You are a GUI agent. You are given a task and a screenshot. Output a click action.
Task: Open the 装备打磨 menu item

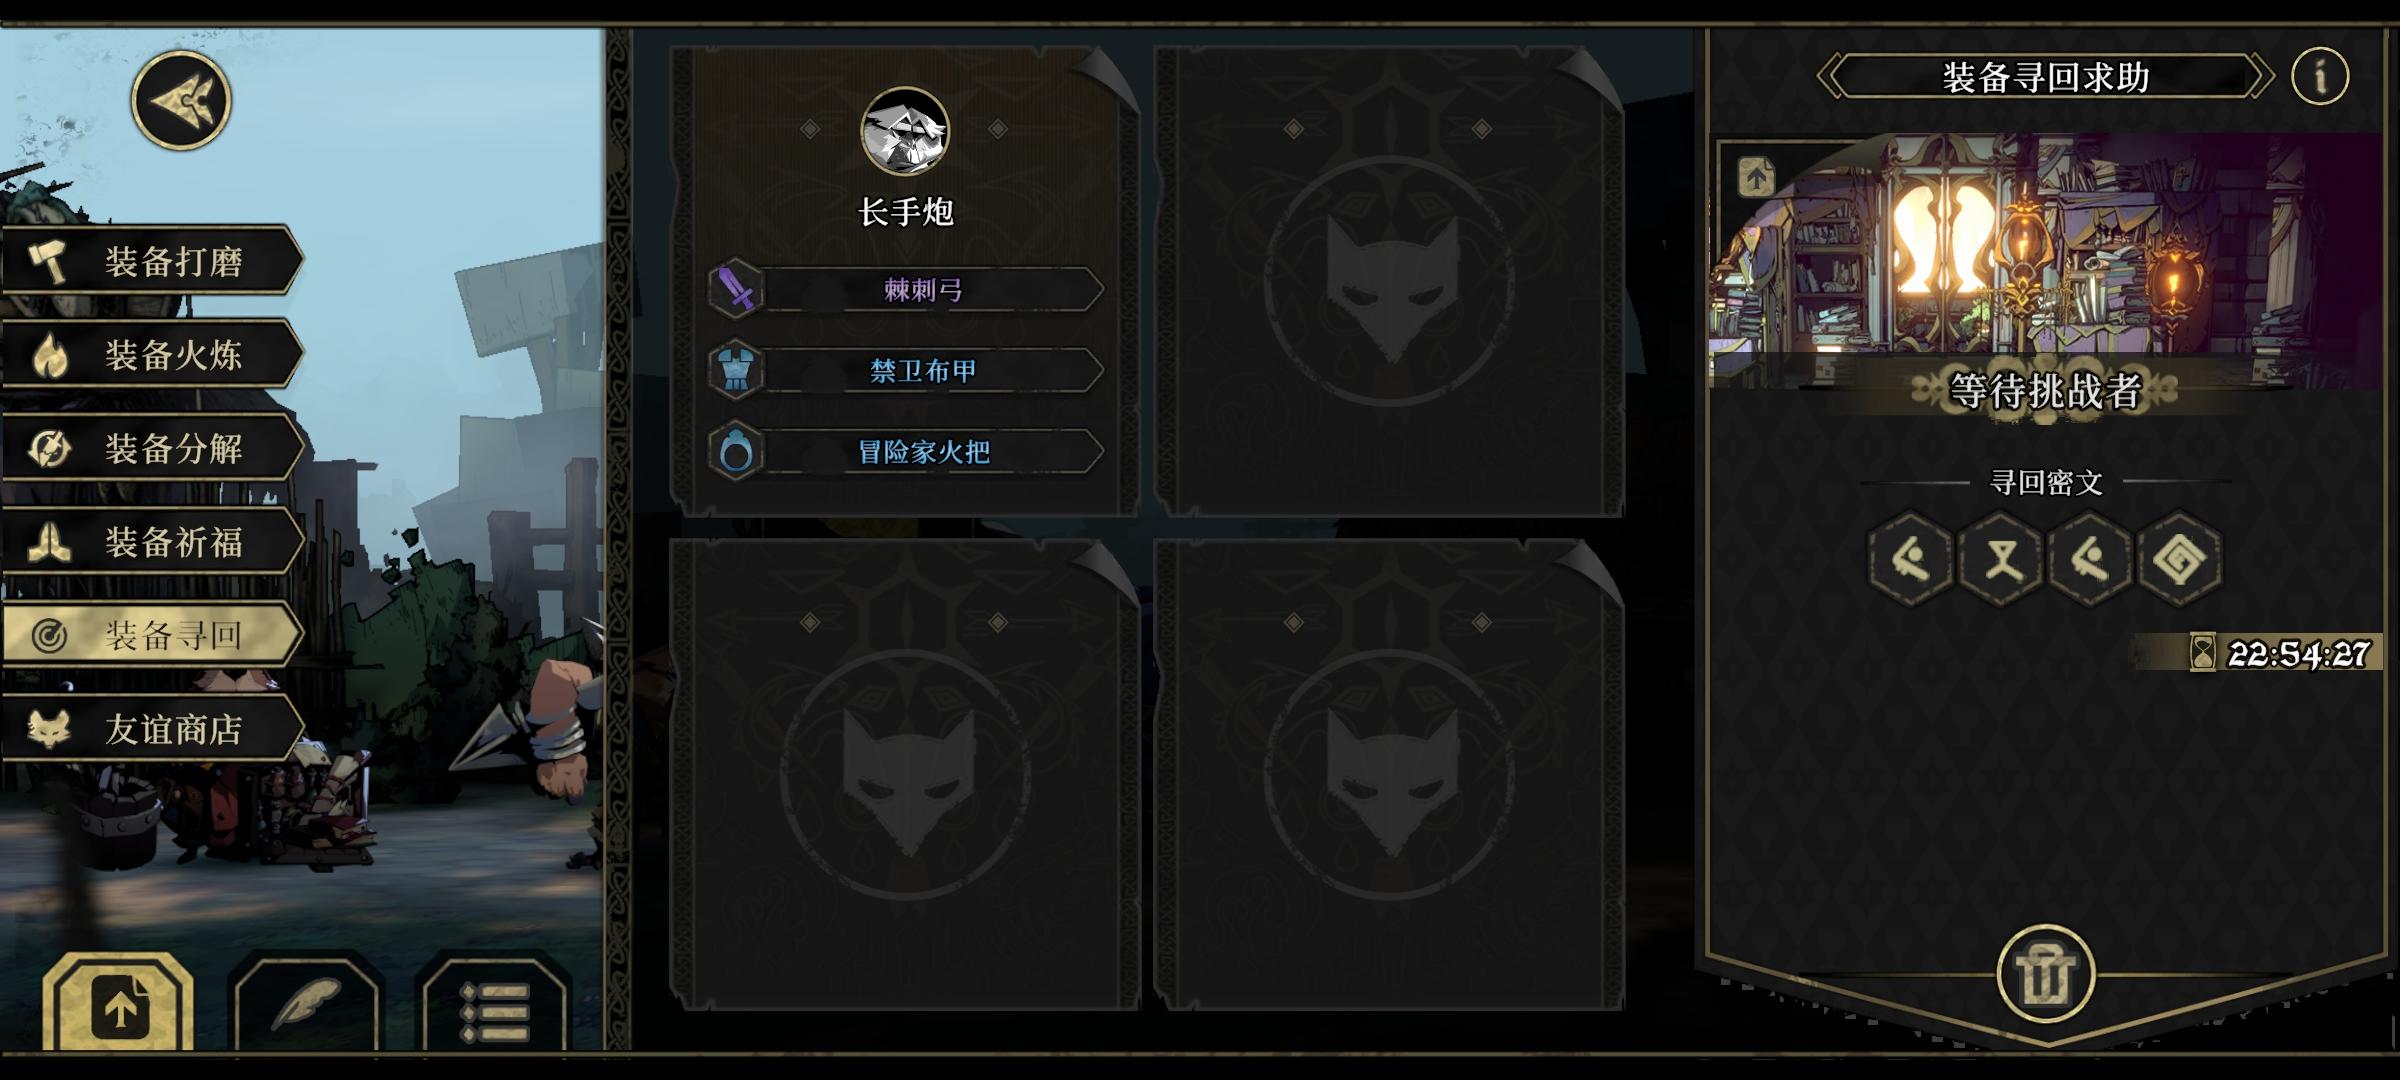pos(152,261)
